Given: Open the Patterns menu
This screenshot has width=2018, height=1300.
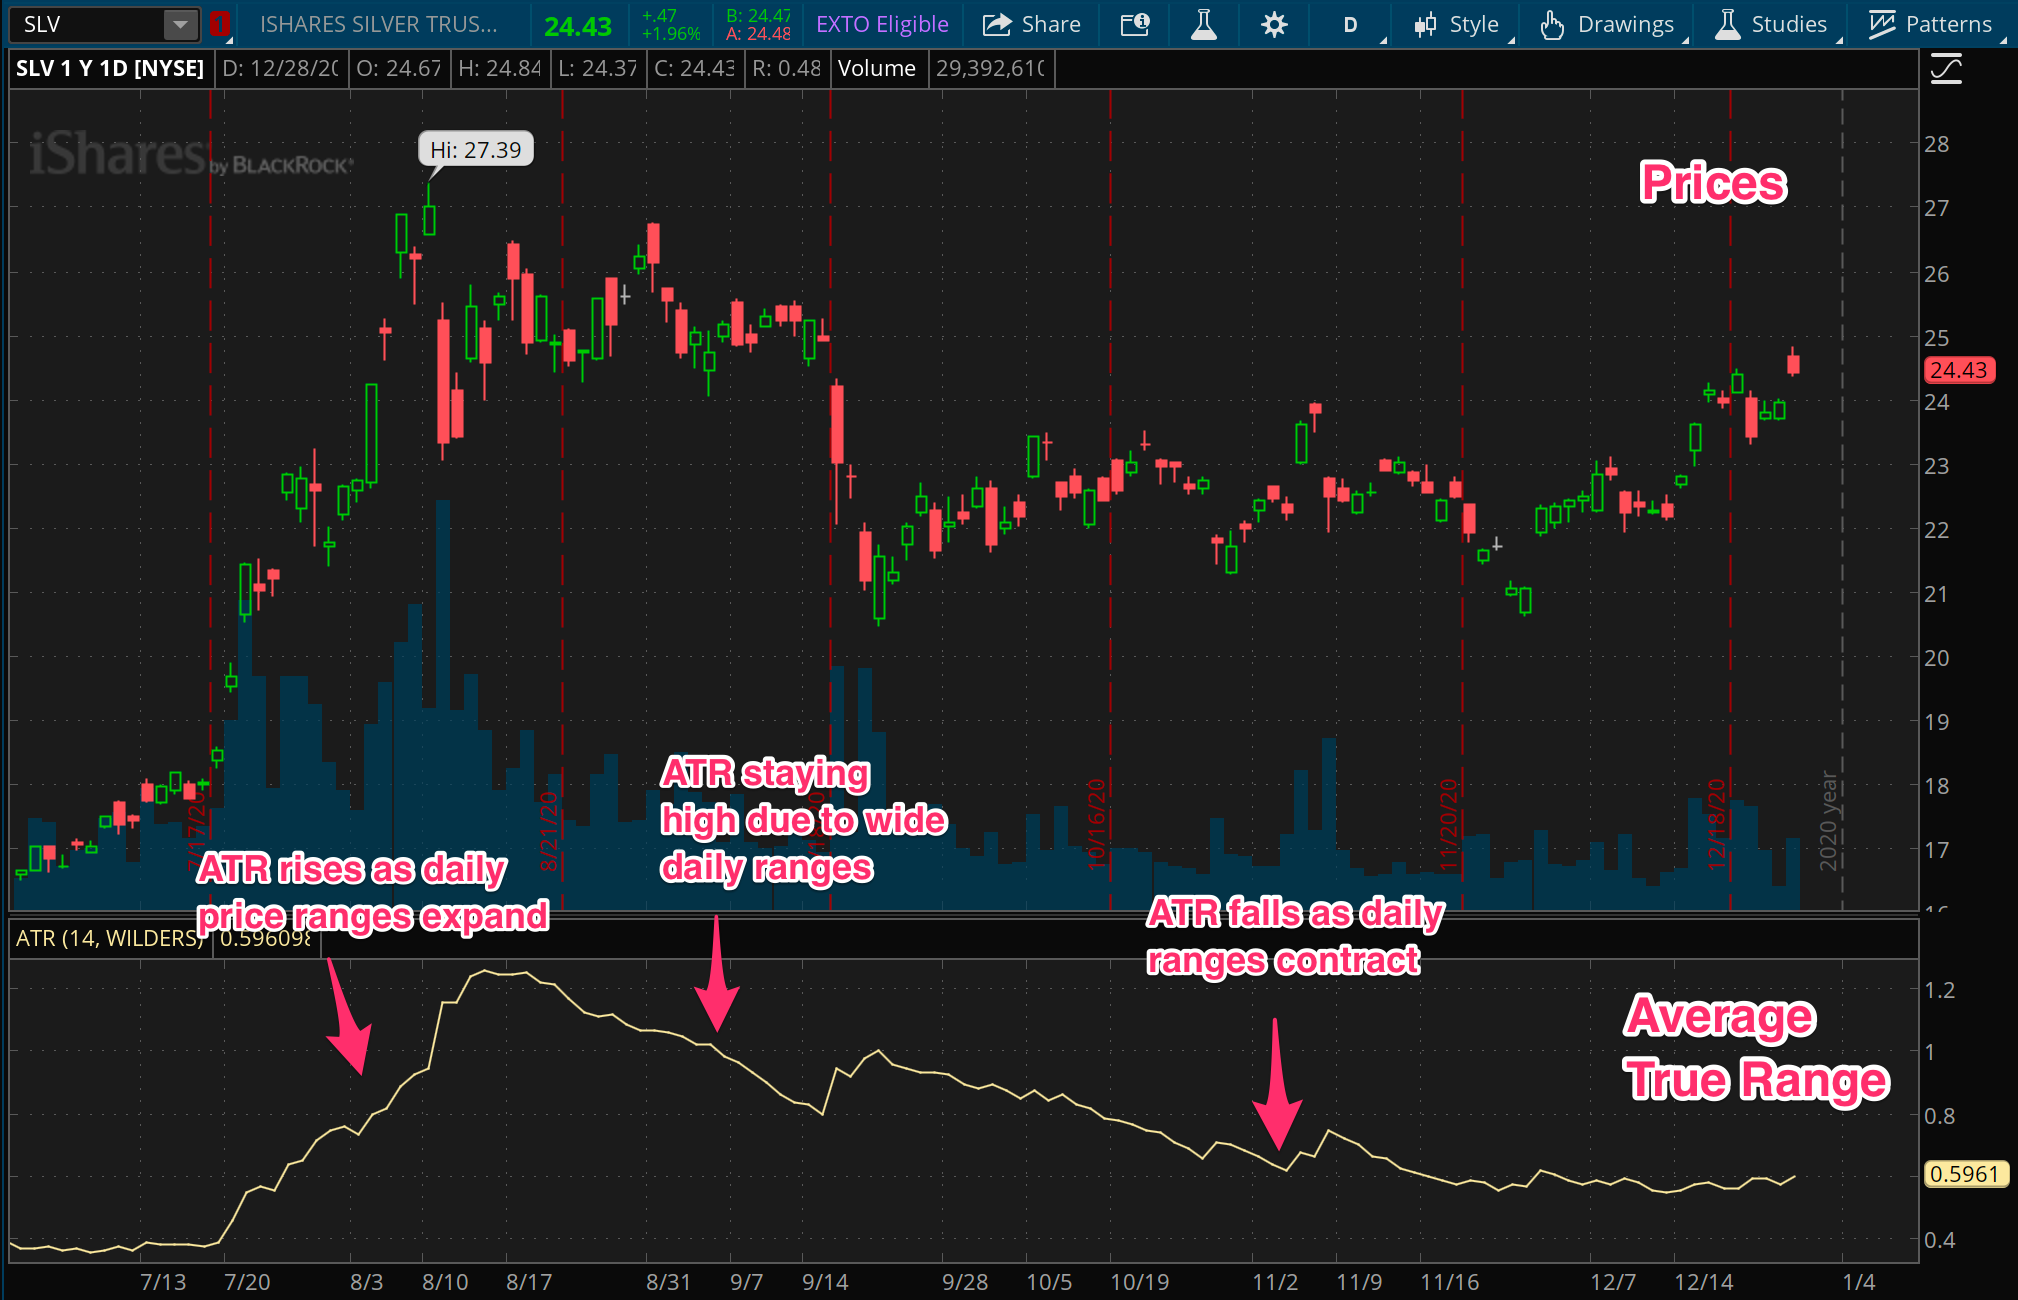Looking at the screenshot, I should click(x=1930, y=24).
